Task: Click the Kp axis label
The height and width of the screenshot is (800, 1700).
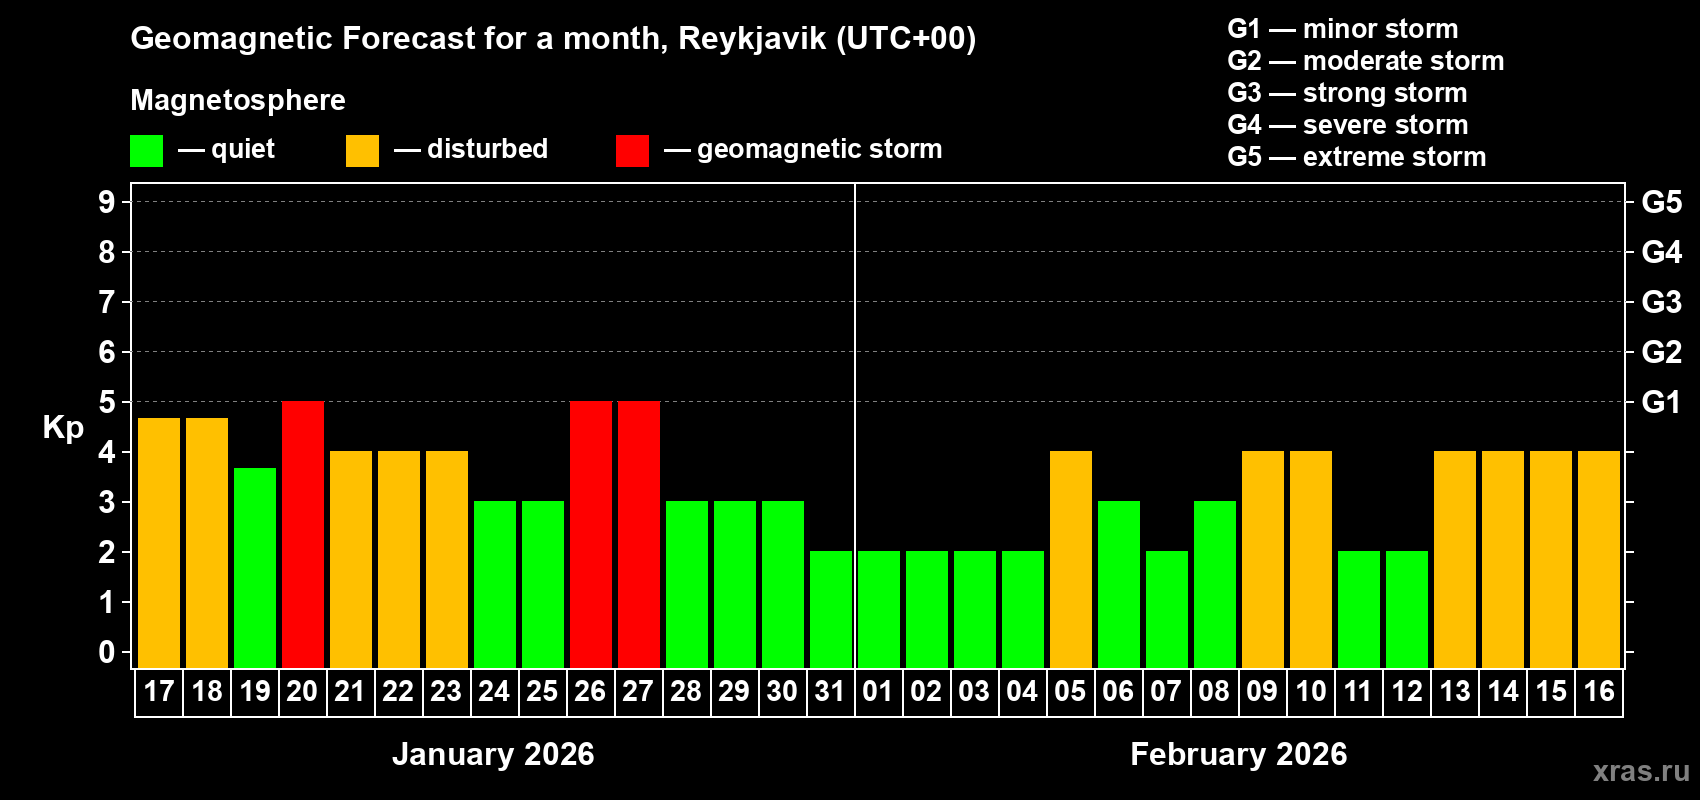Action: tap(63, 428)
